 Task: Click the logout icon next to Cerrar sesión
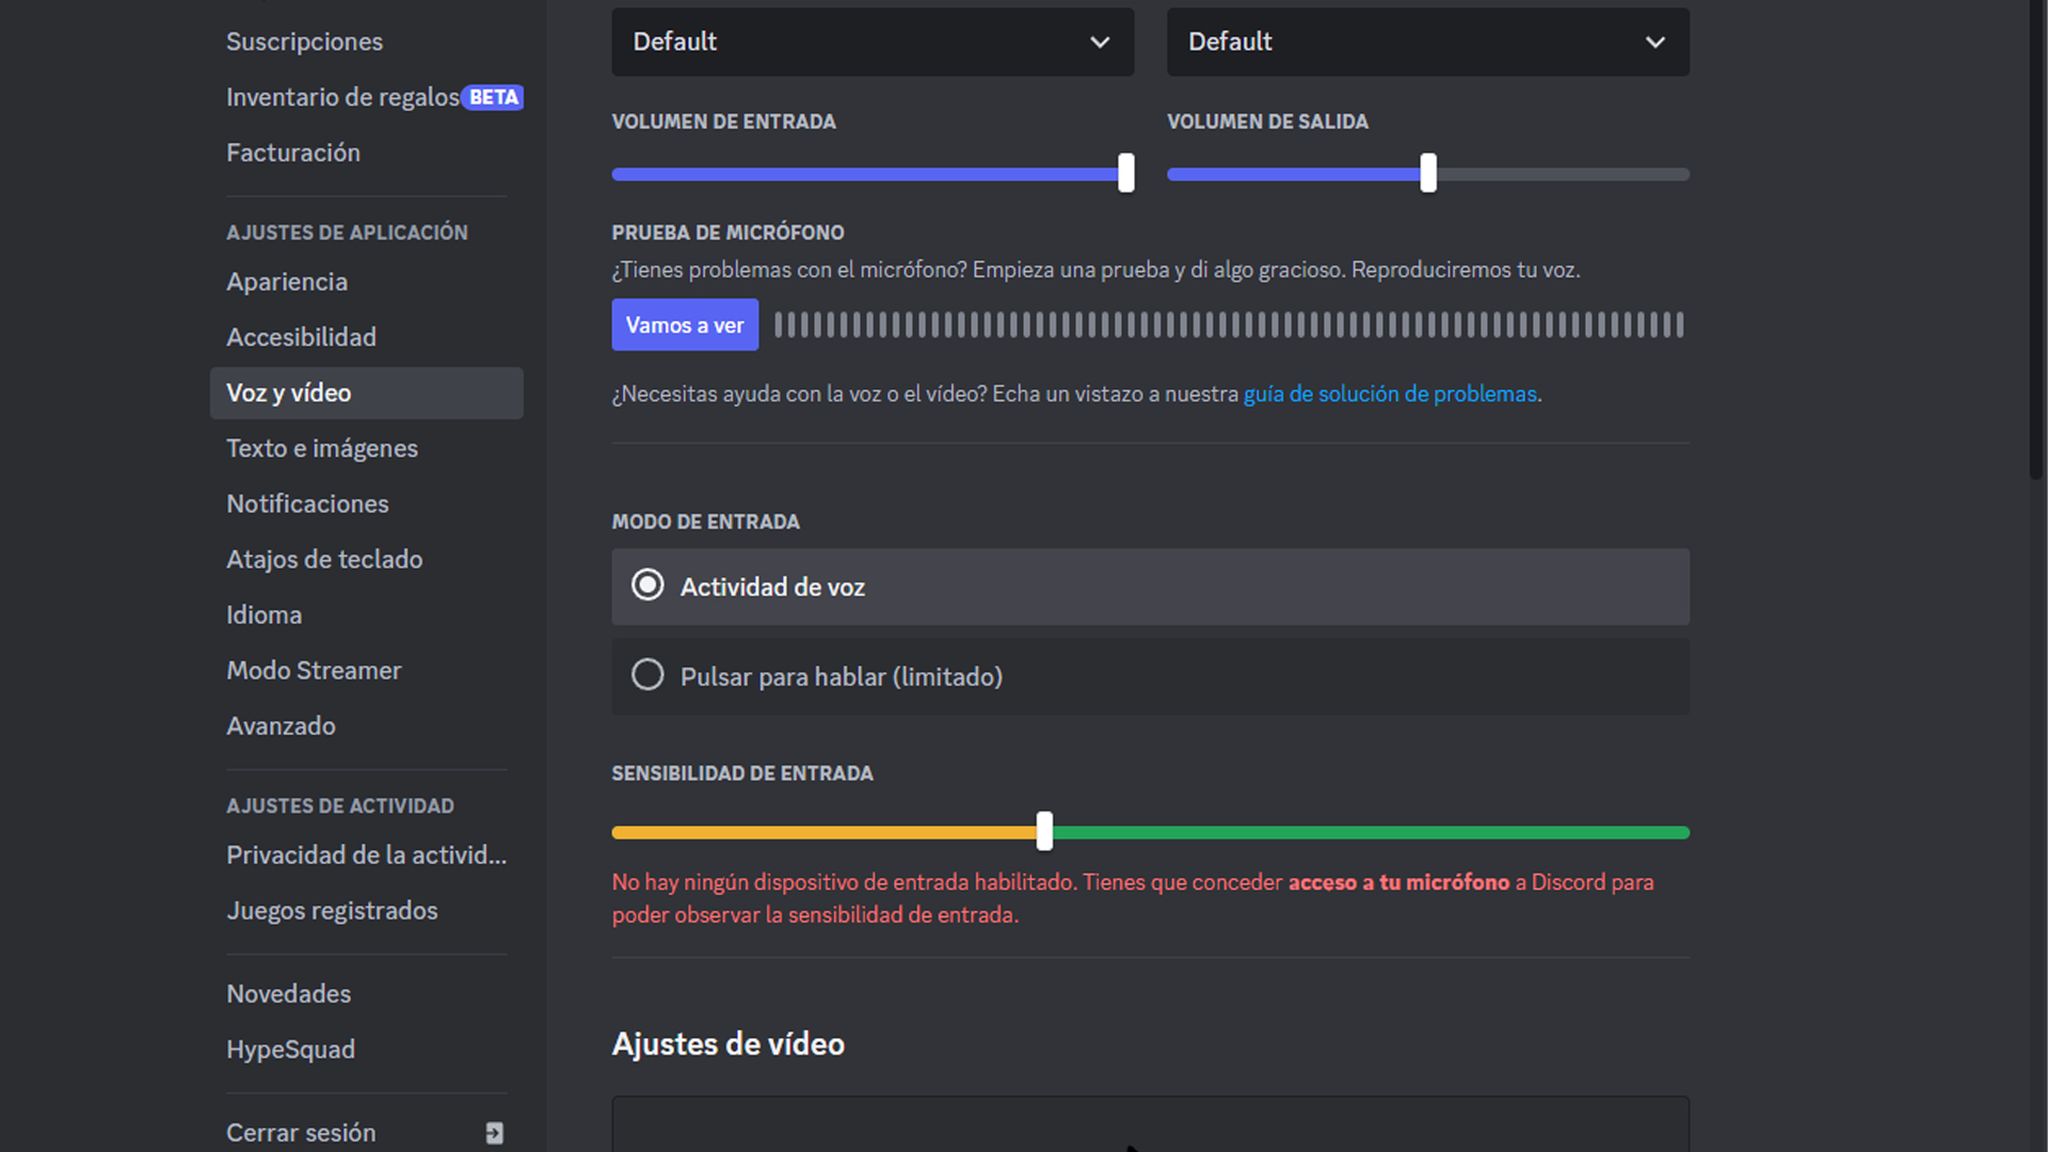tap(492, 1132)
